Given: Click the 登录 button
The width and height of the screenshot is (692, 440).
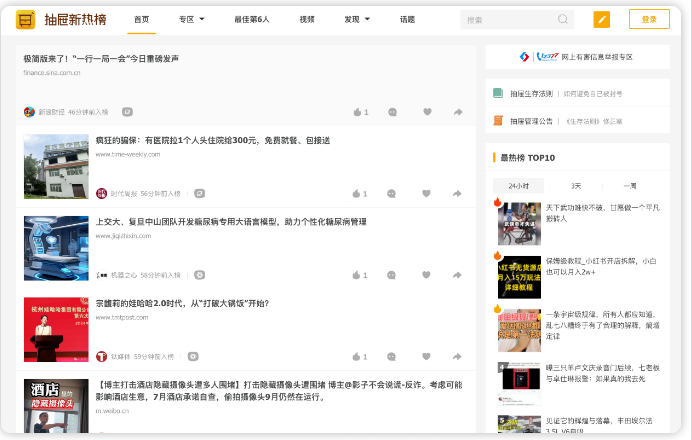Looking at the screenshot, I should [x=649, y=19].
